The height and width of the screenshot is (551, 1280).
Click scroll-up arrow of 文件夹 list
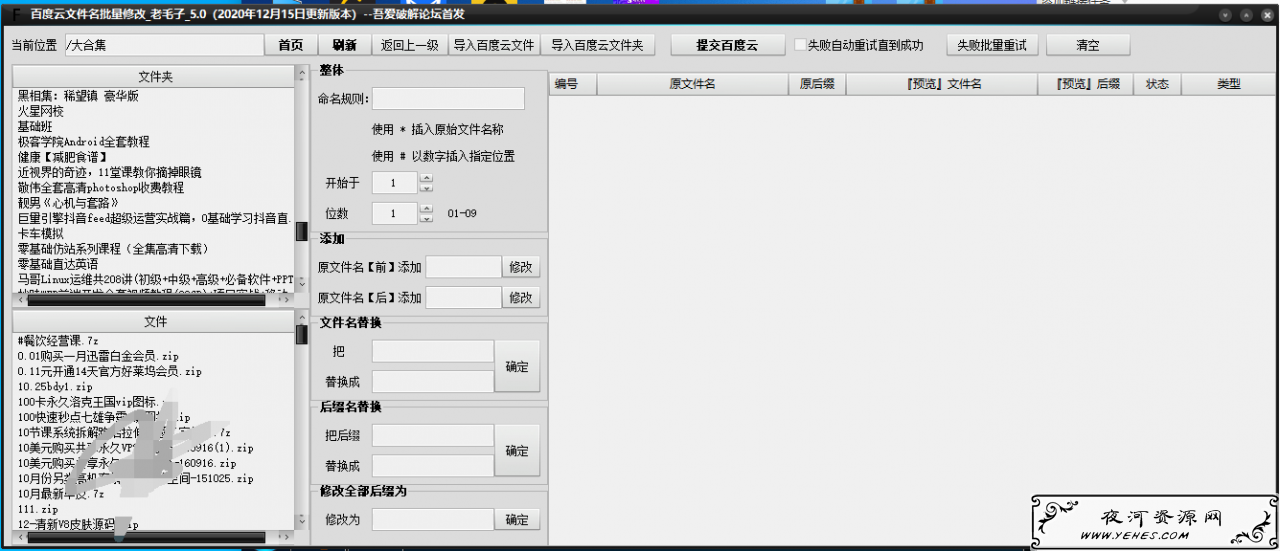[302, 75]
